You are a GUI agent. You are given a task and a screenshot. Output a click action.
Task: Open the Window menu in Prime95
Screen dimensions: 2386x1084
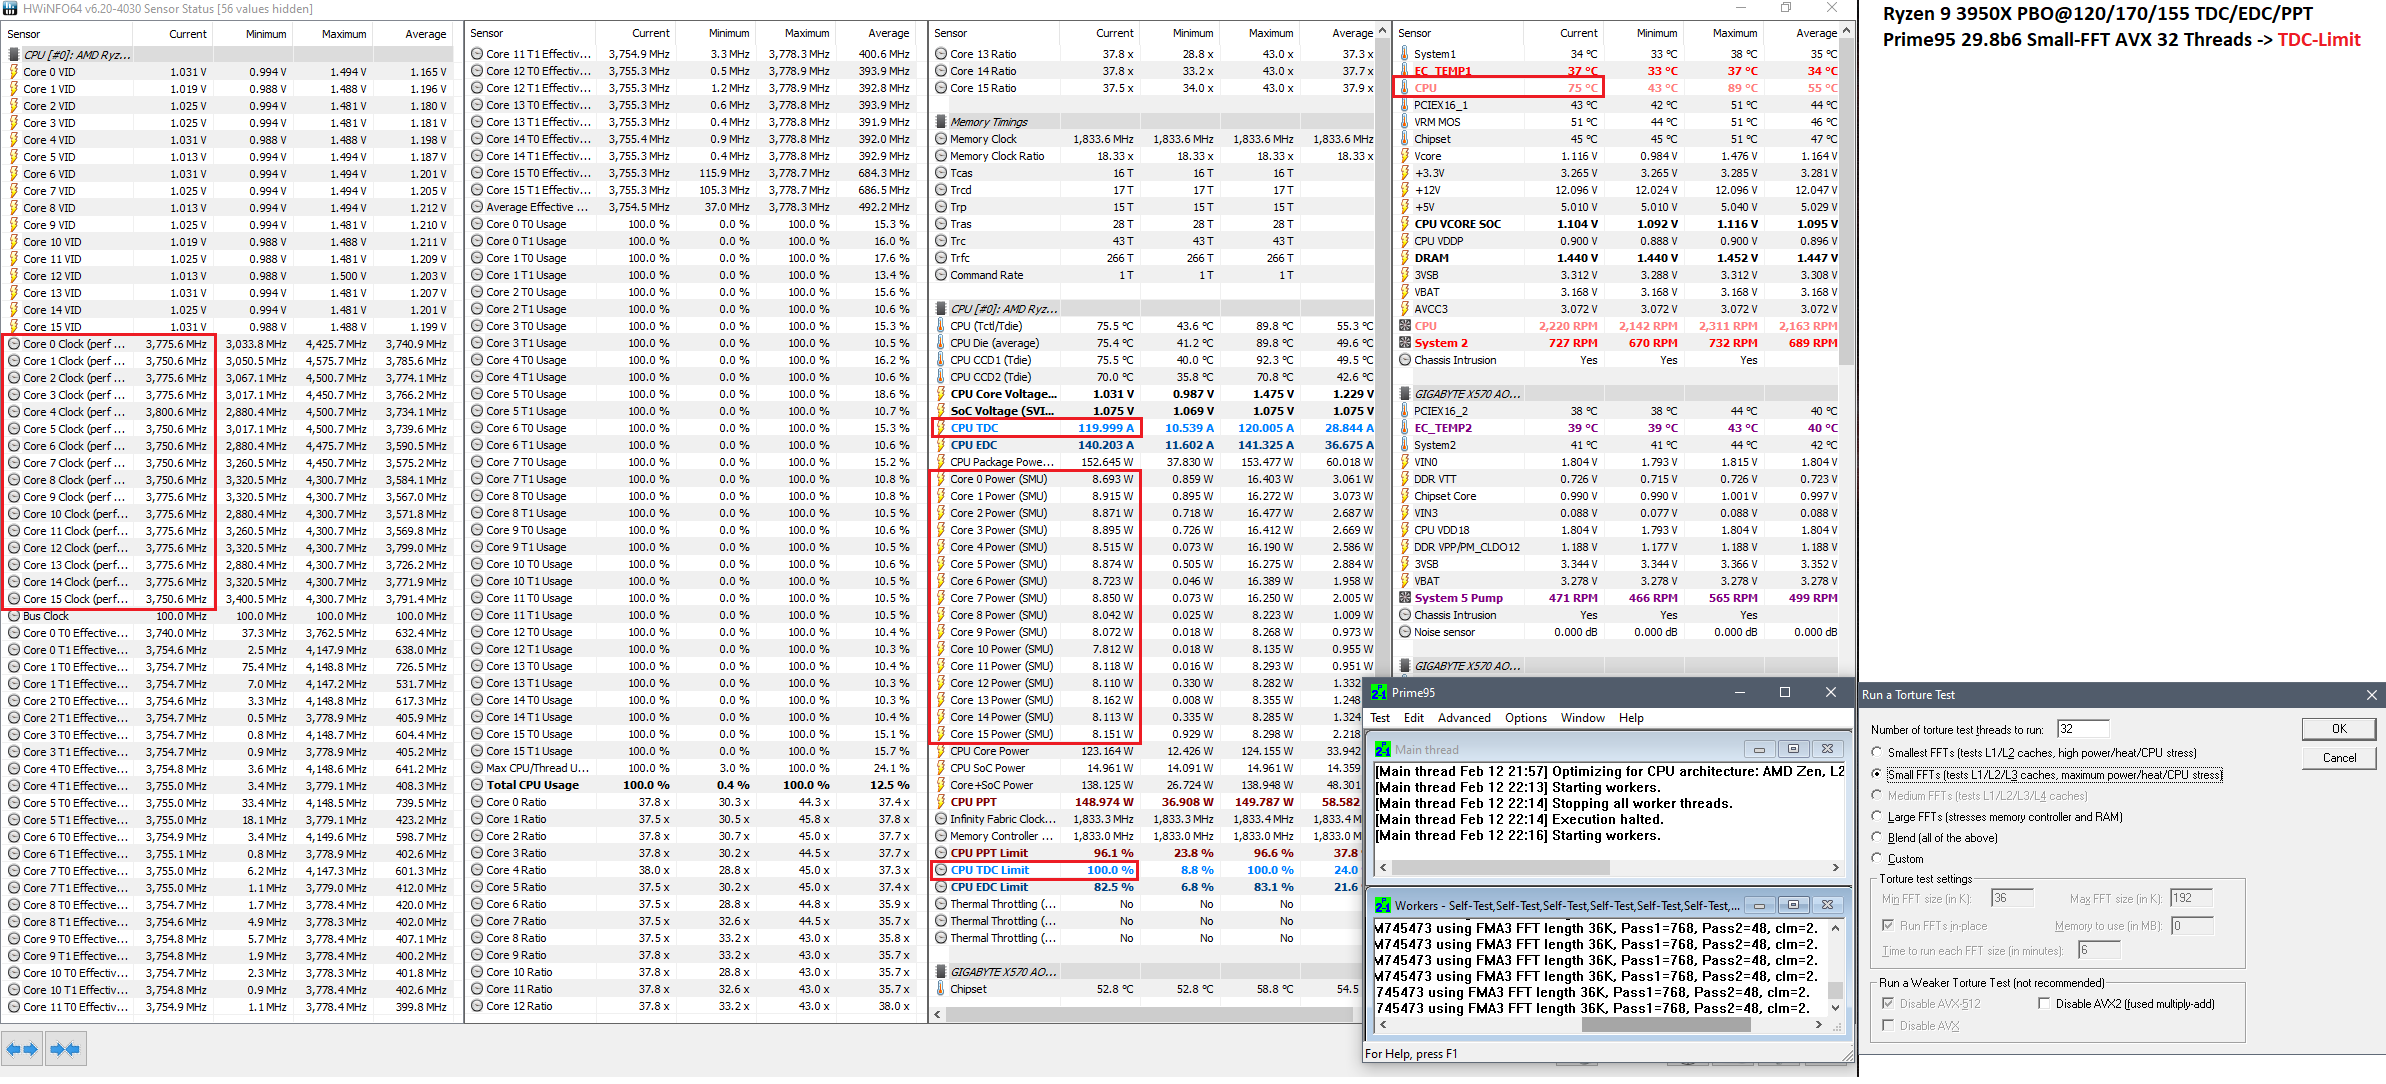point(1582,718)
